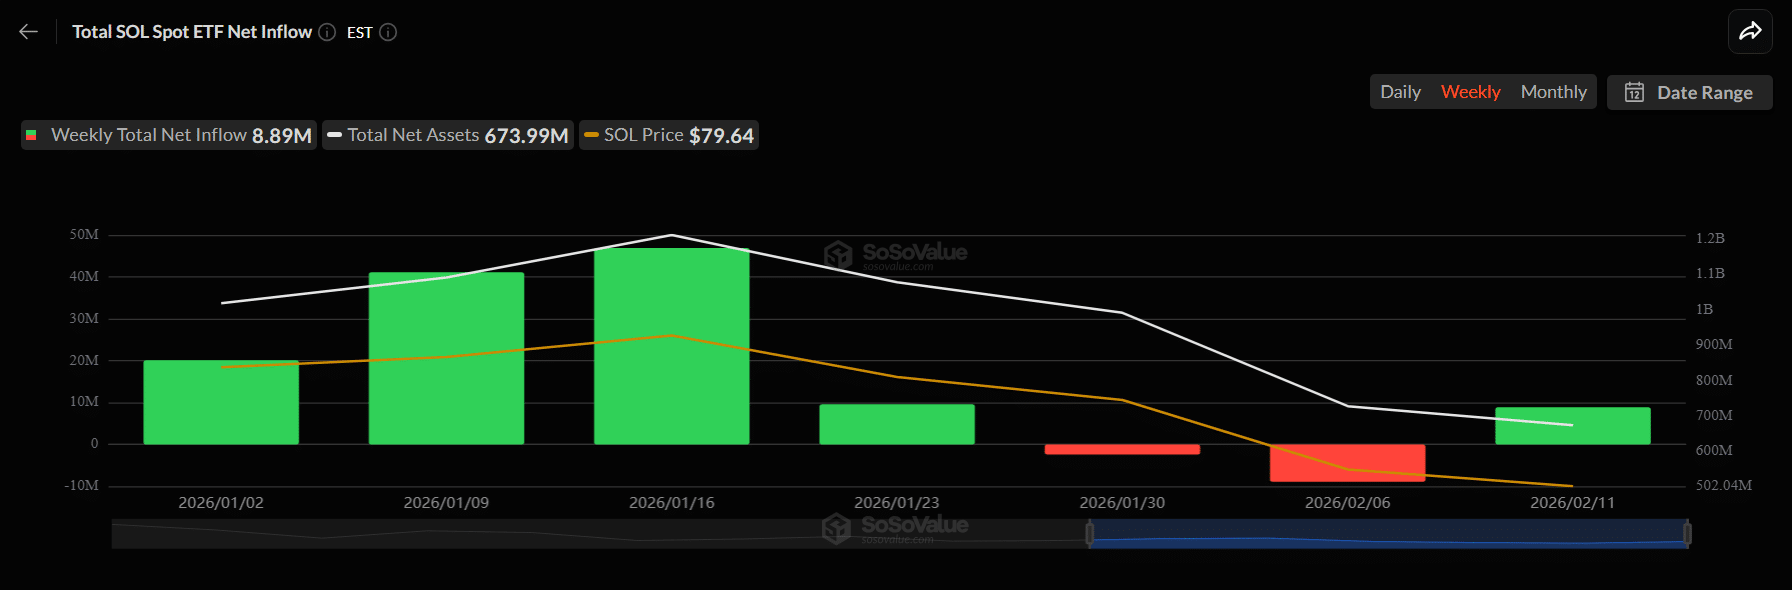Image resolution: width=1792 pixels, height=590 pixels.
Task: Click the back arrow icon
Action: (x=28, y=32)
